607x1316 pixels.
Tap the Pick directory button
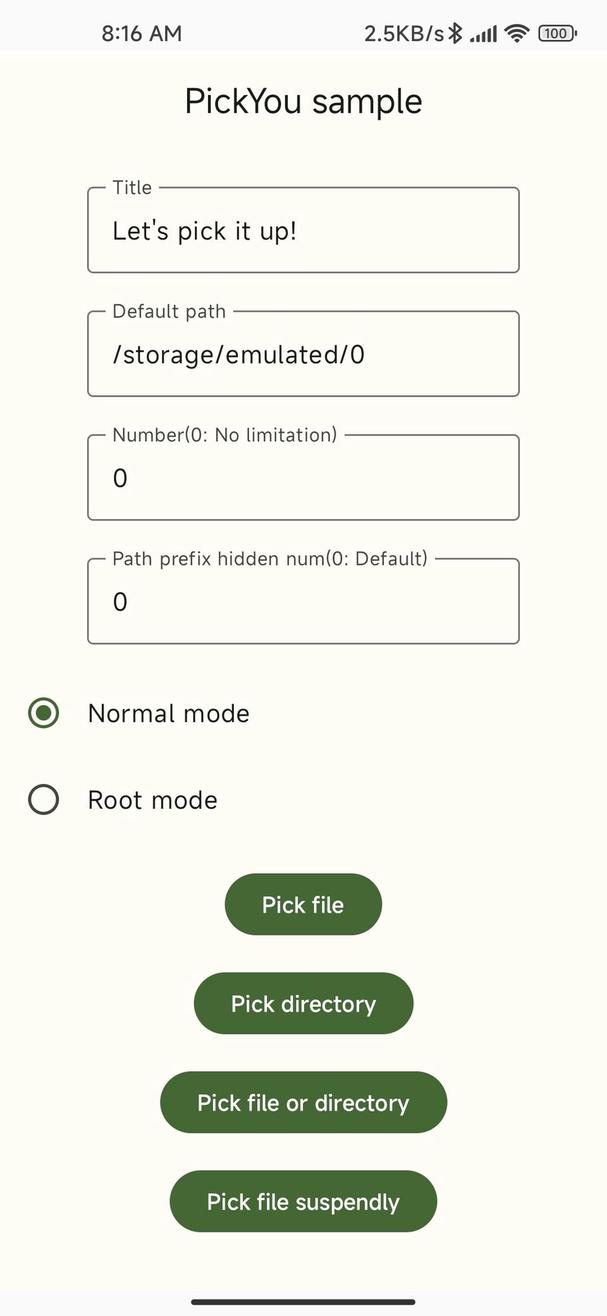(303, 1003)
